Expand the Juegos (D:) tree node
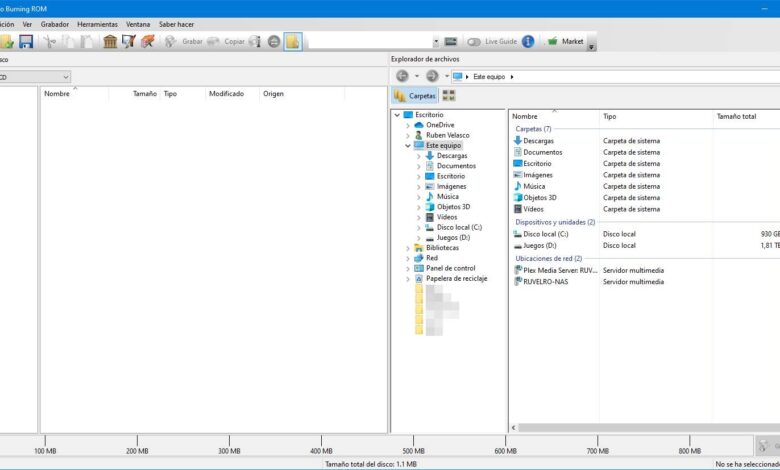The height and width of the screenshot is (470, 780). point(418,238)
